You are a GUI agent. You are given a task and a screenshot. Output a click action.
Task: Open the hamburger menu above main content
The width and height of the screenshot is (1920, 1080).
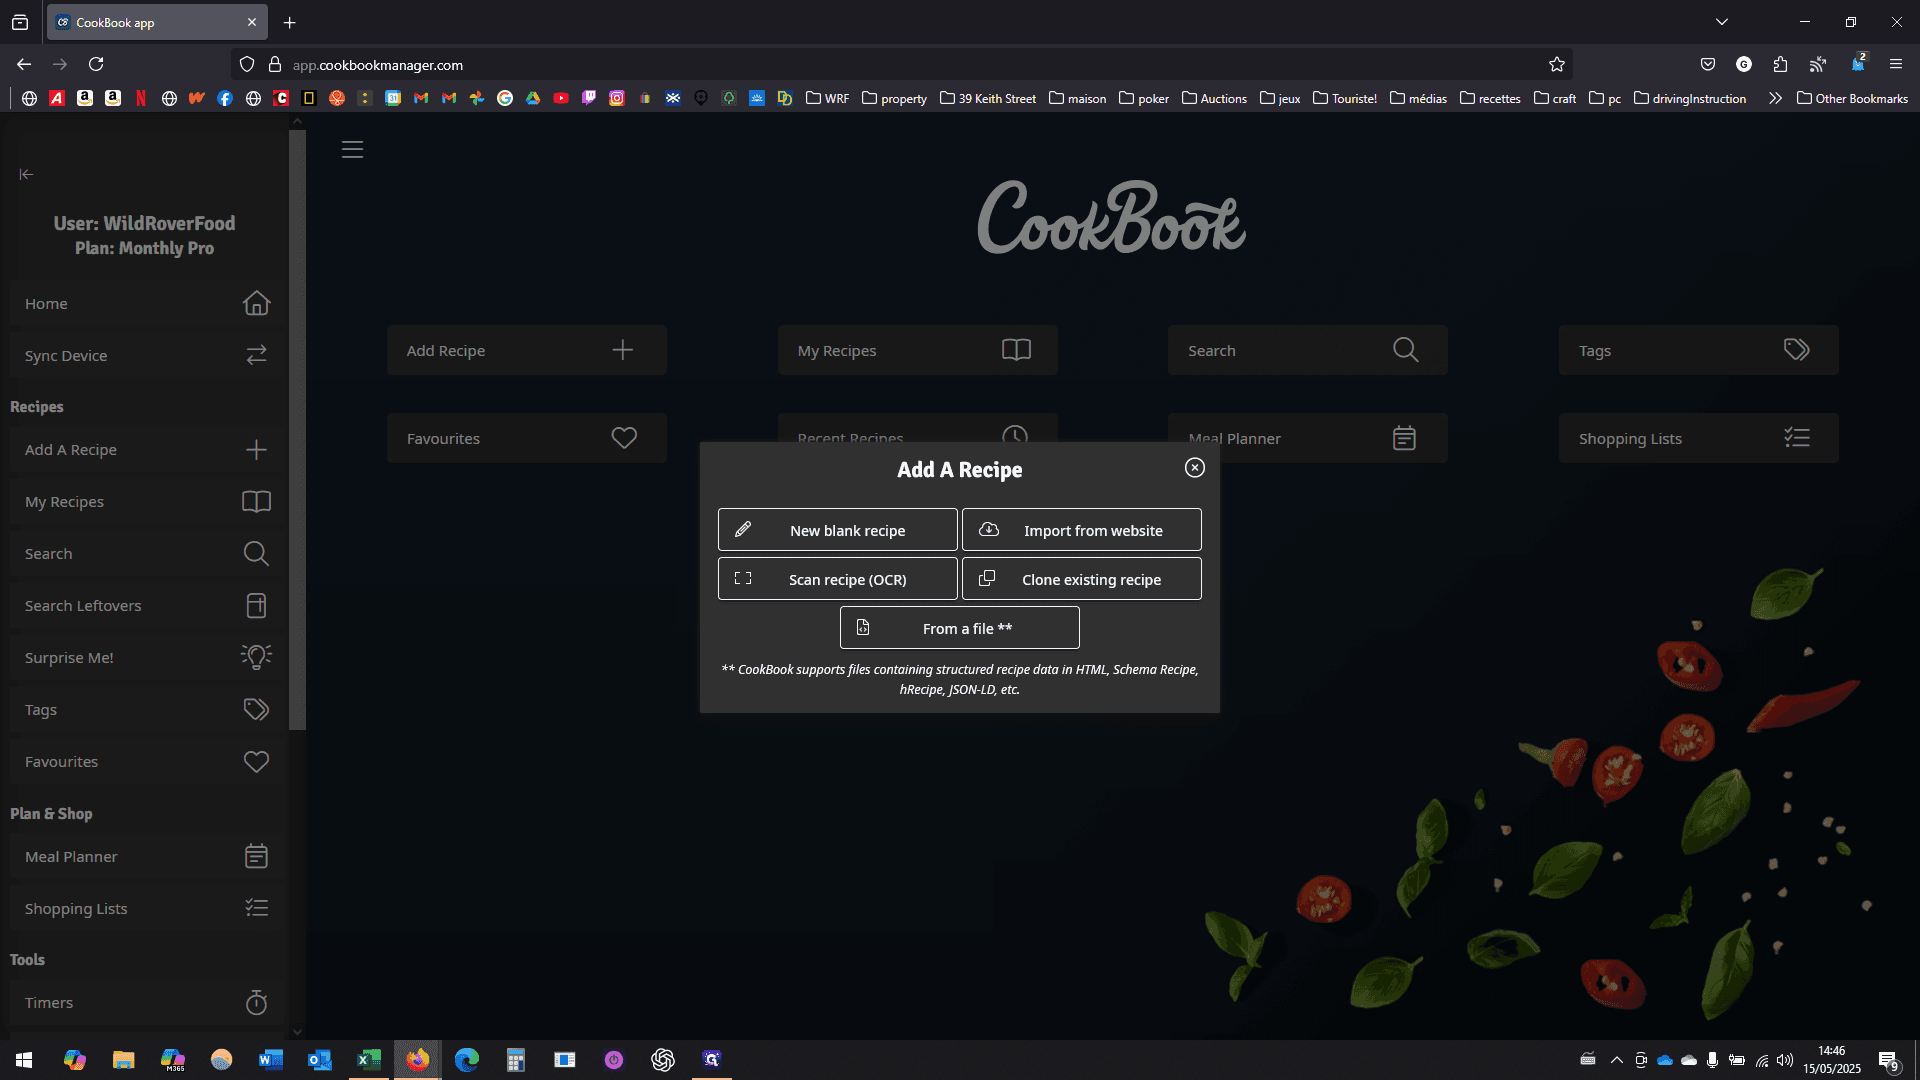tap(352, 150)
